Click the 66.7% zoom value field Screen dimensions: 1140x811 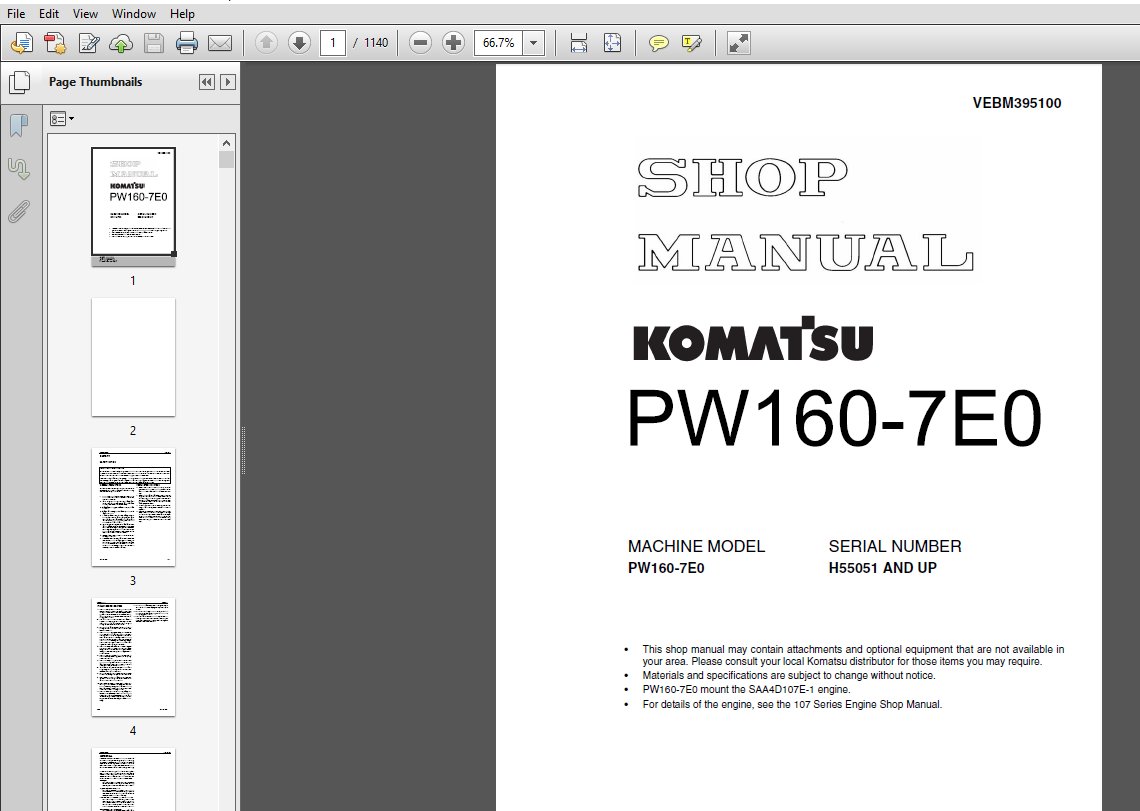[x=498, y=43]
